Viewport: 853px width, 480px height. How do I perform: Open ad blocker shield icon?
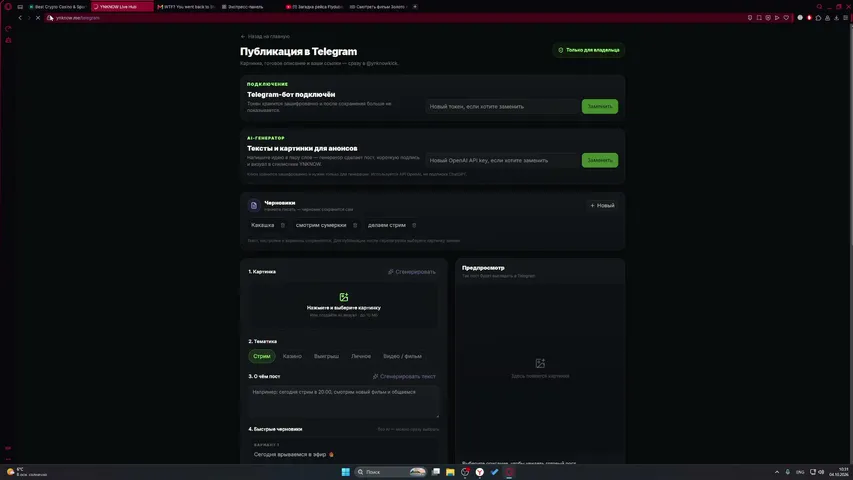click(768, 17)
